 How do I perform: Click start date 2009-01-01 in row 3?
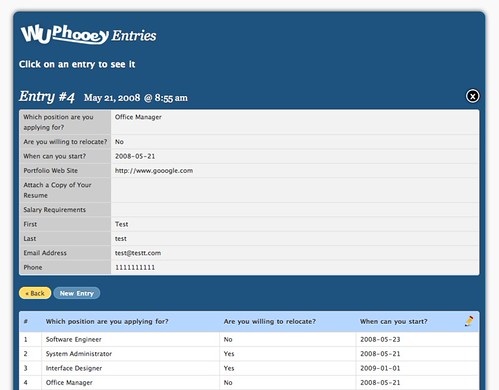(x=380, y=368)
